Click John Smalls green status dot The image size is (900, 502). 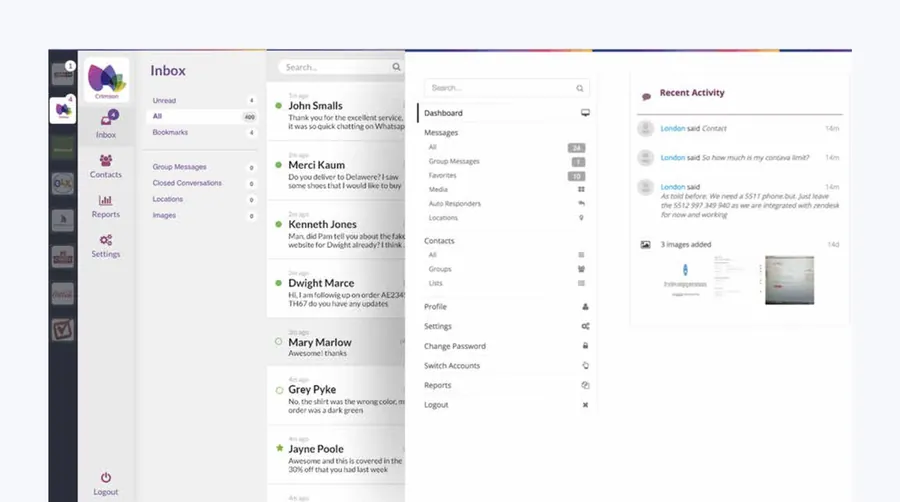[278, 106]
